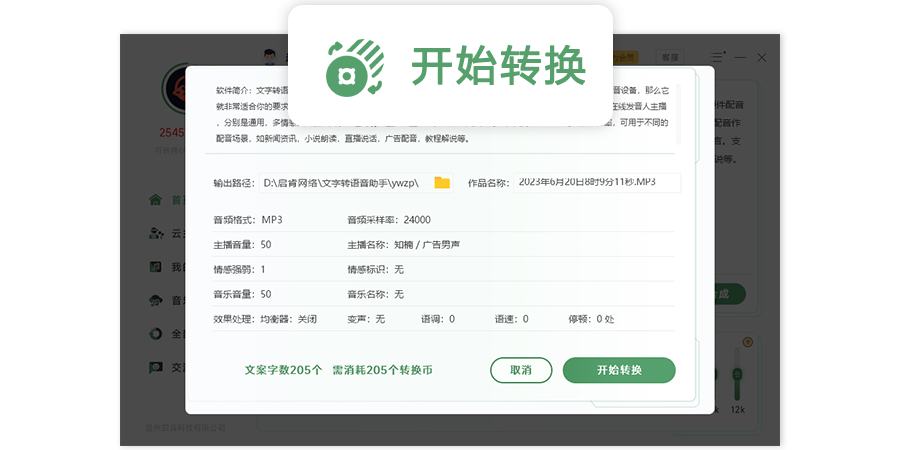Click the cloud users sidebar icon
The image size is (900, 450).
[155, 233]
